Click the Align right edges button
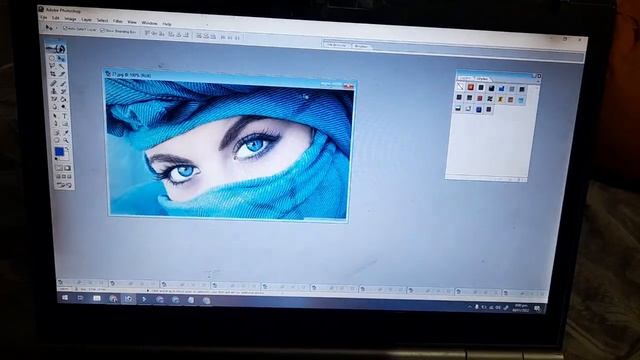This screenshot has width=640, height=360. pyautogui.click(x=186, y=36)
